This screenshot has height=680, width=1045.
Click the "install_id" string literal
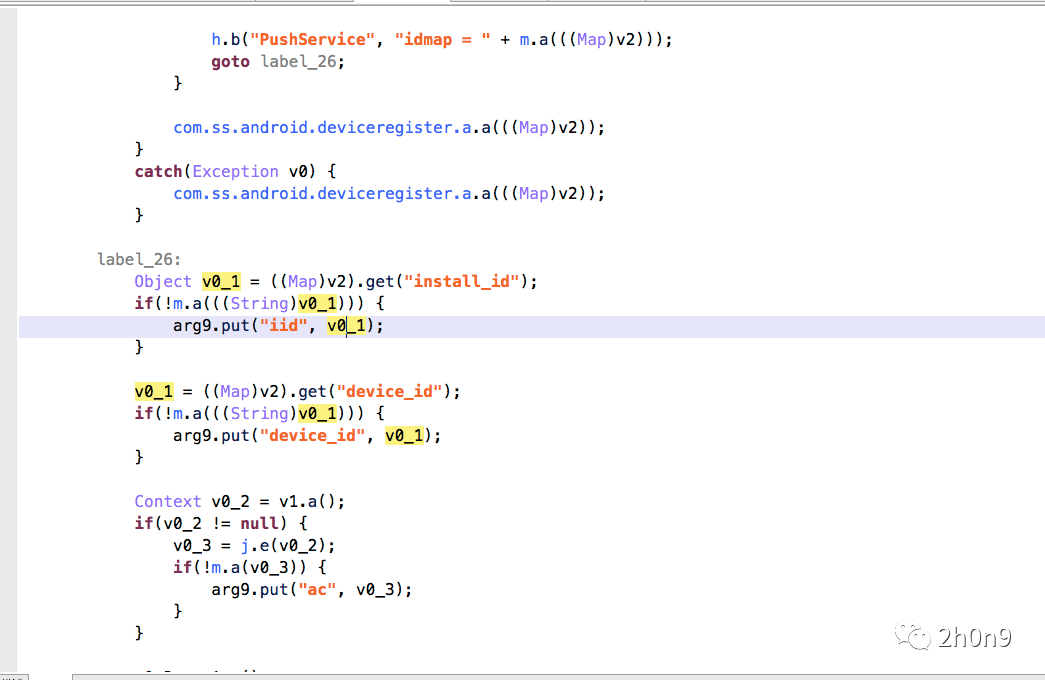point(461,281)
